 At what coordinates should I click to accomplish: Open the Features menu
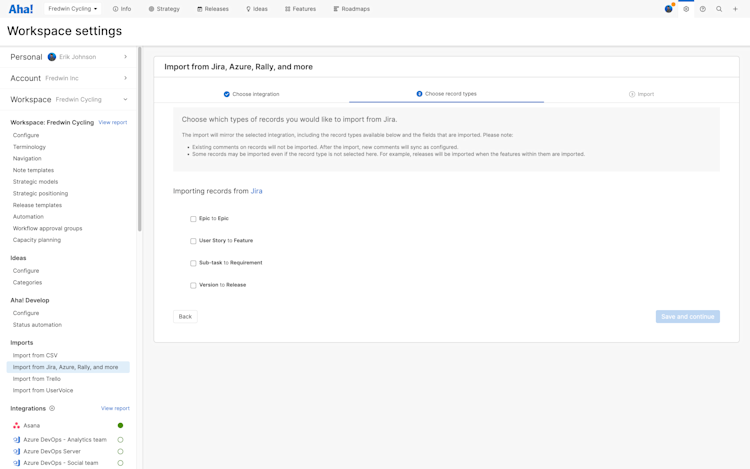tap(300, 9)
